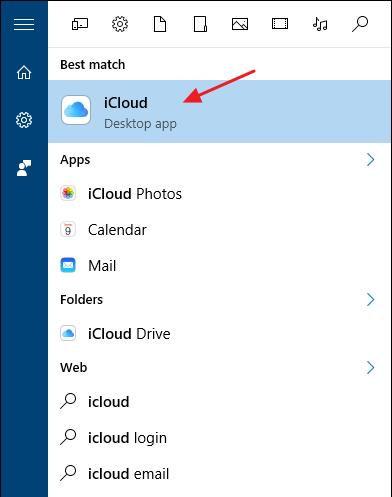
Task: Filter results by Settings gear icon
Action: coord(120,24)
